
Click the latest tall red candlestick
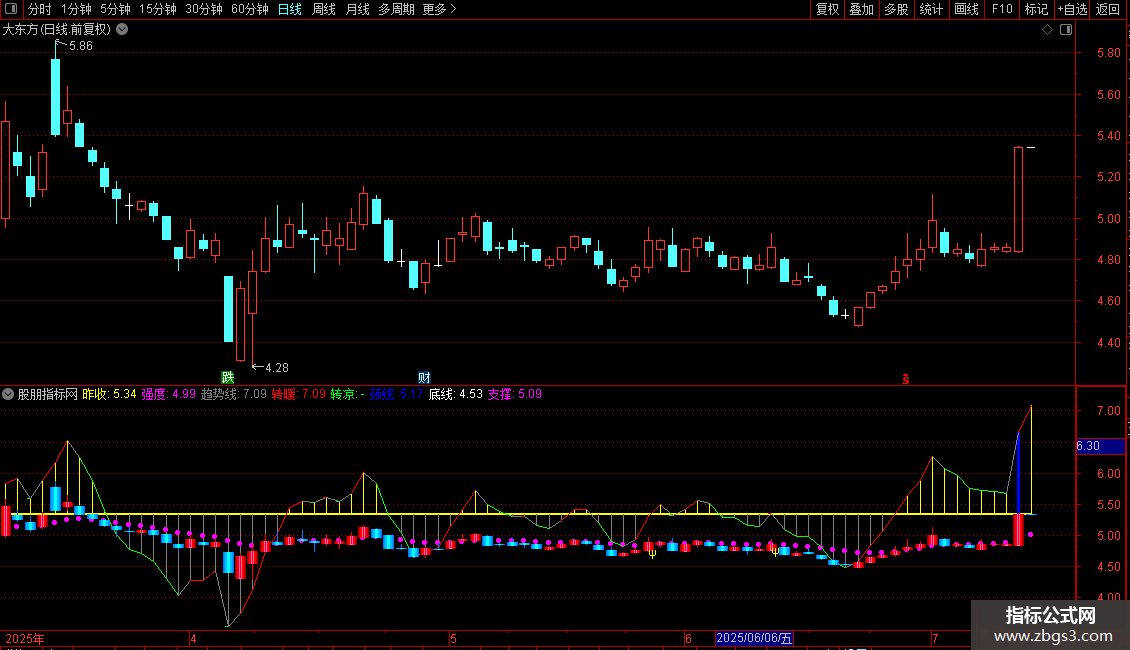click(1018, 200)
